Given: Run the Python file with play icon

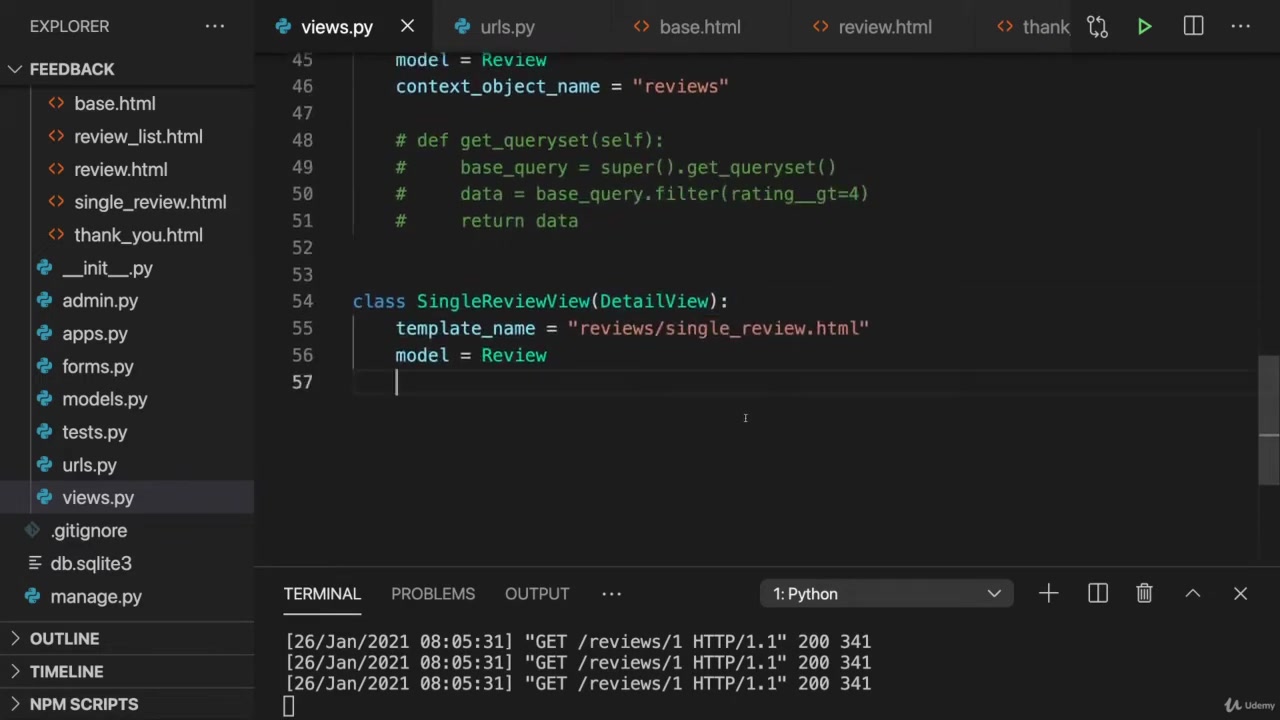Looking at the screenshot, I should (x=1144, y=27).
